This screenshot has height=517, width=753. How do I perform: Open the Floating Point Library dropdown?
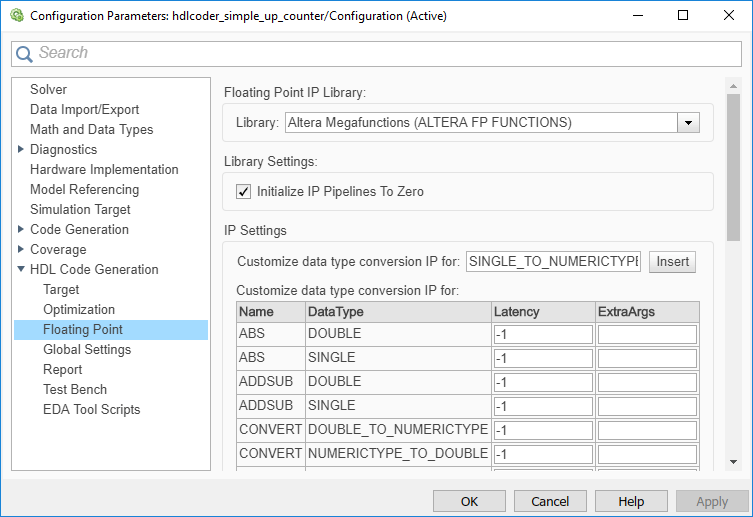point(688,122)
